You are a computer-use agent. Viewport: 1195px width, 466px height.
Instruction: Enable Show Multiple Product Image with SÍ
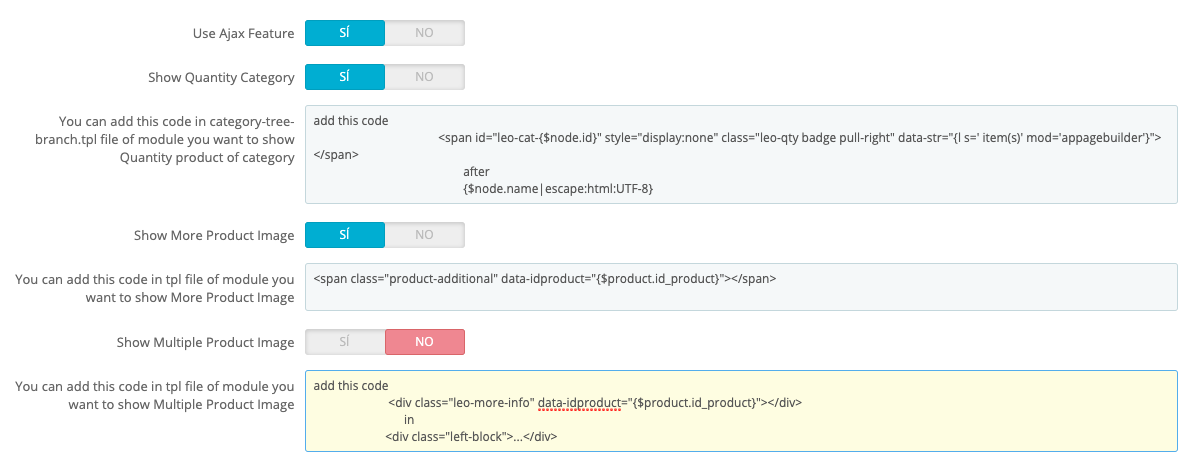[x=344, y=342]
